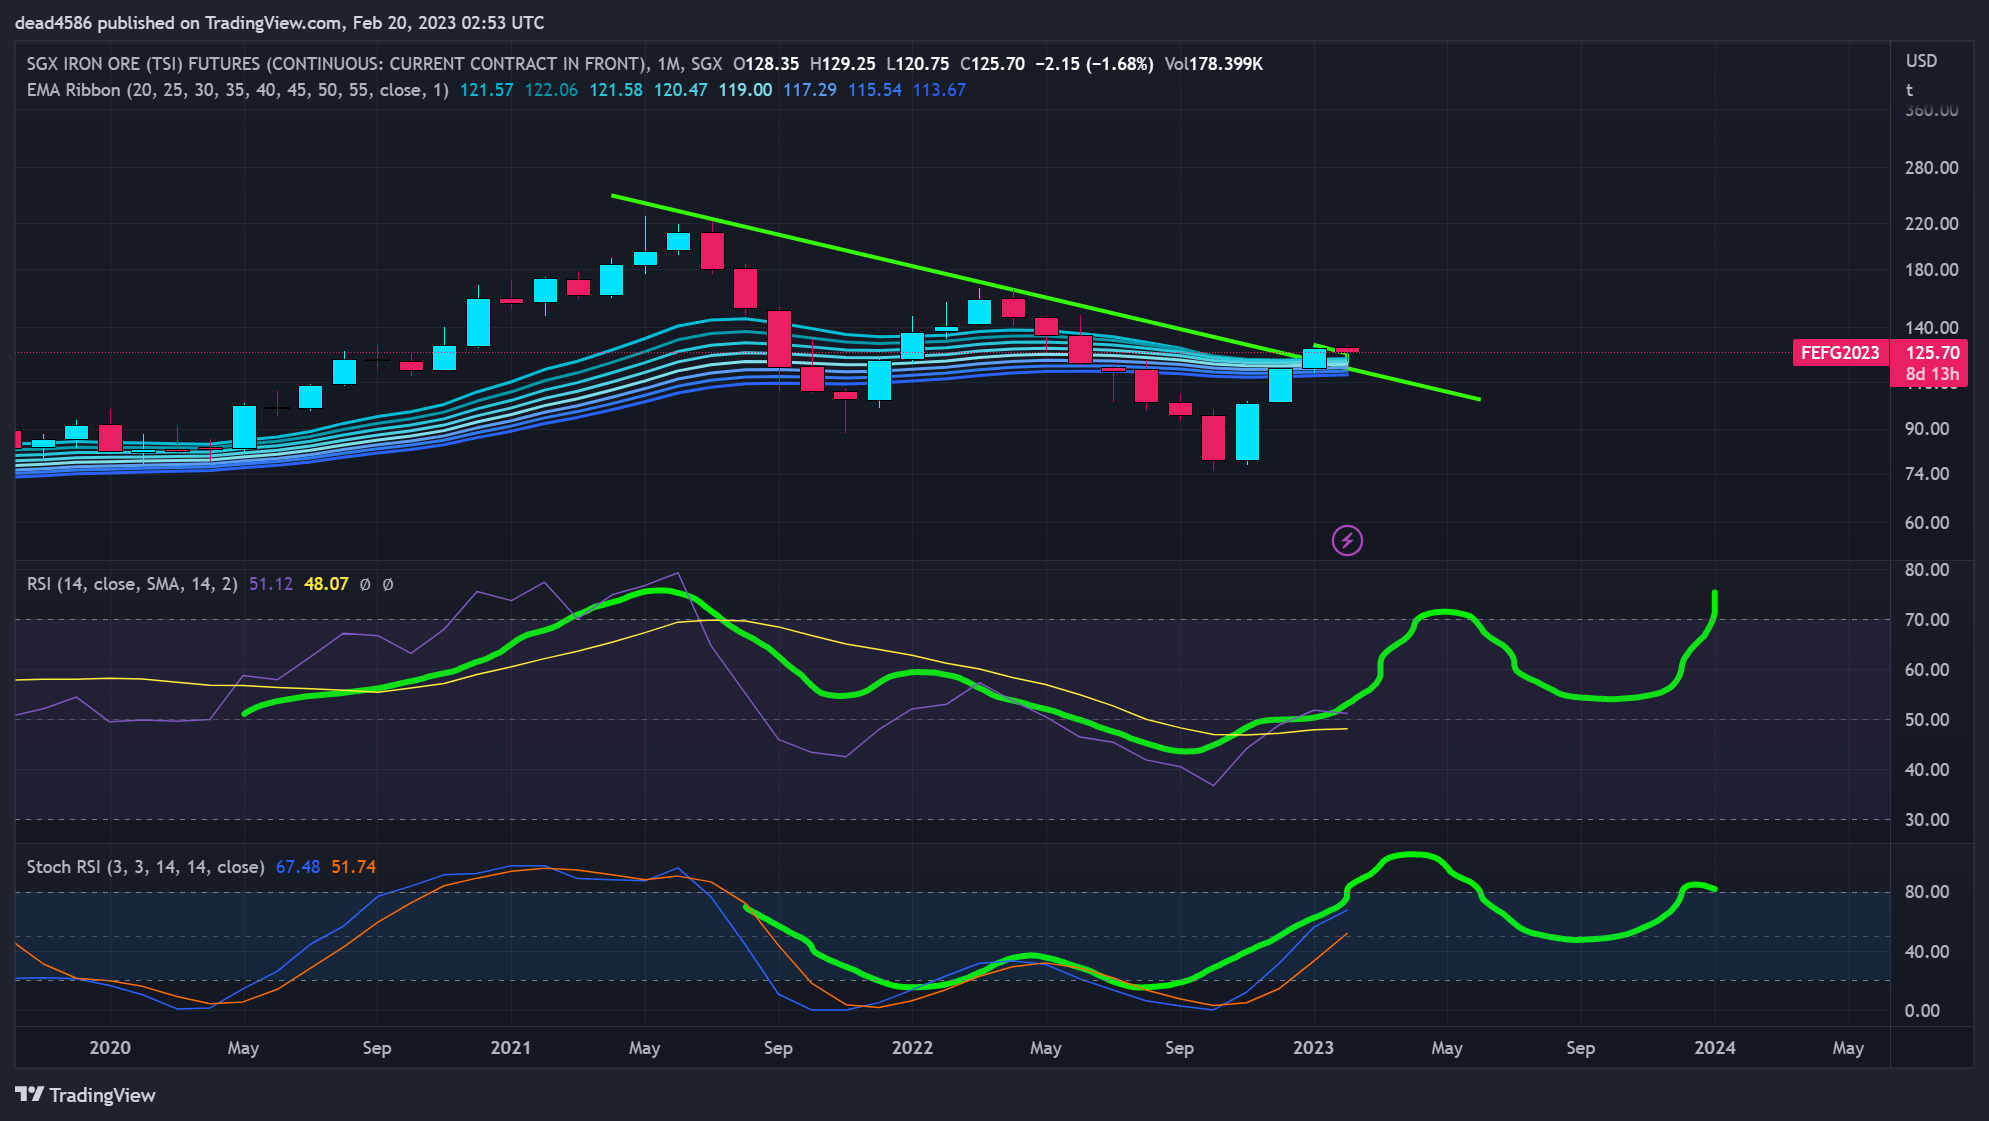Click the RSI (14, close, SMA, 14, 2) legend
1989x1121 pixels.
pos(132,584)
